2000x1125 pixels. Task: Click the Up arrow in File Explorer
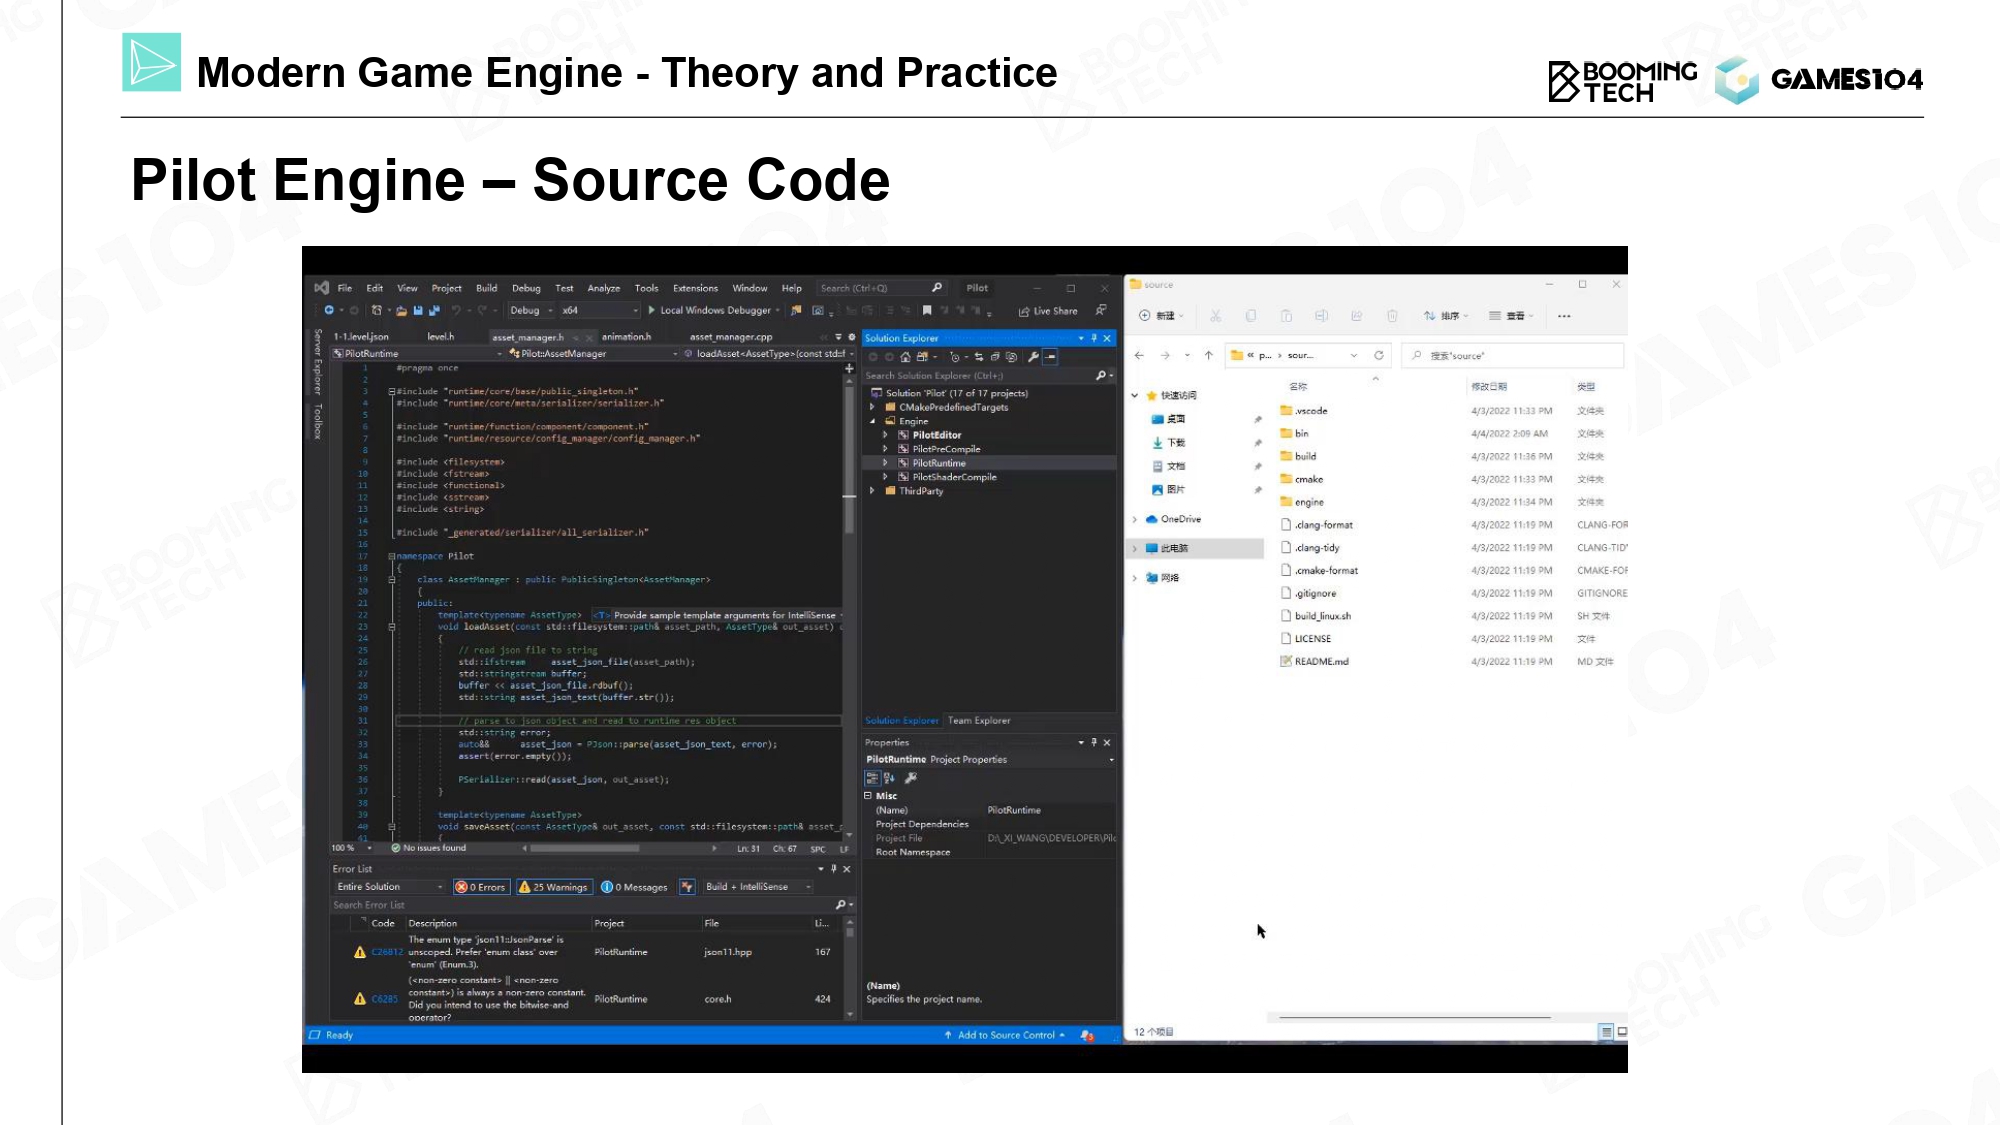(x=1208, y=355)
